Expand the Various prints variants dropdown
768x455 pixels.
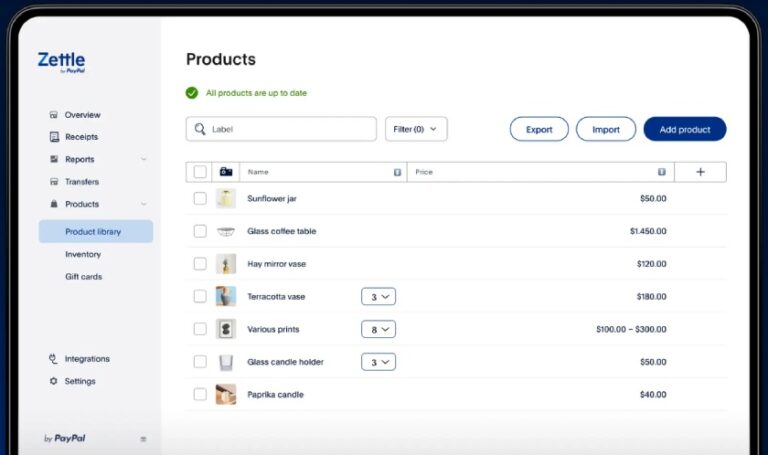[x=378, y=329]
